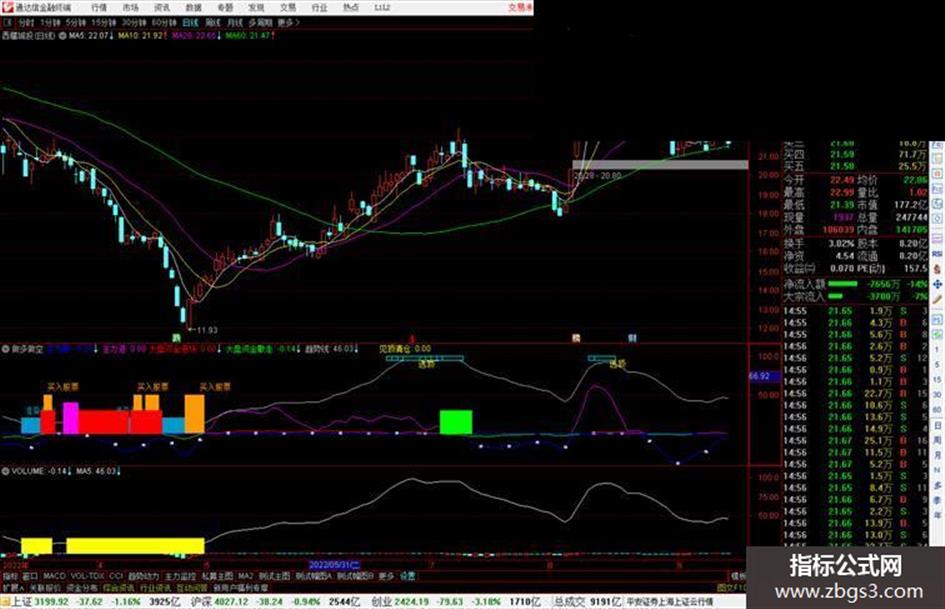Select the four-arrow move tool

[x=937, y=285]
